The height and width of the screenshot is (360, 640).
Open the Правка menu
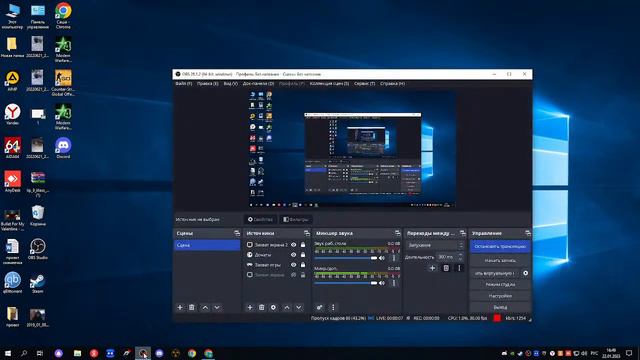[x=207, y=84]
